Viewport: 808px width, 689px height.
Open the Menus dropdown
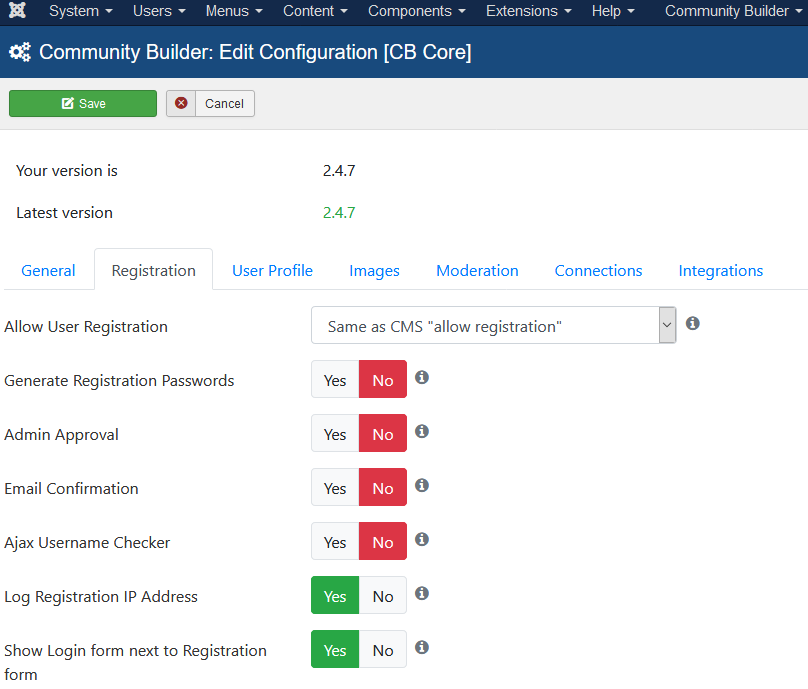[234, 11]
